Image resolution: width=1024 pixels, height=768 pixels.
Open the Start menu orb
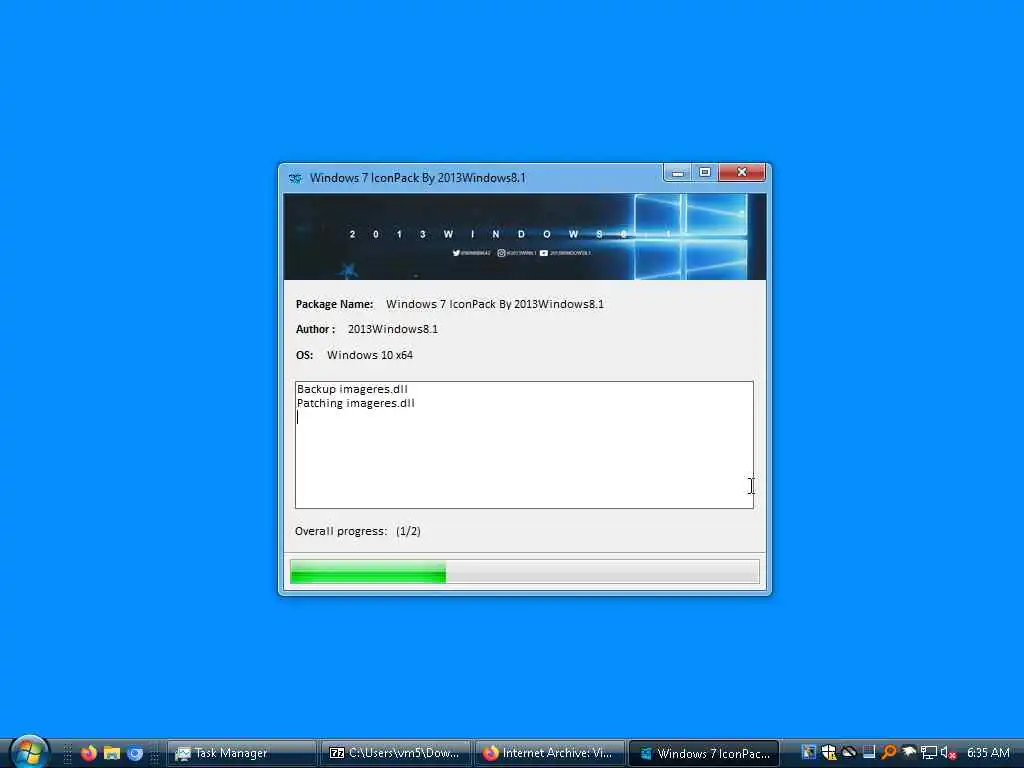(x=29, y=751)
